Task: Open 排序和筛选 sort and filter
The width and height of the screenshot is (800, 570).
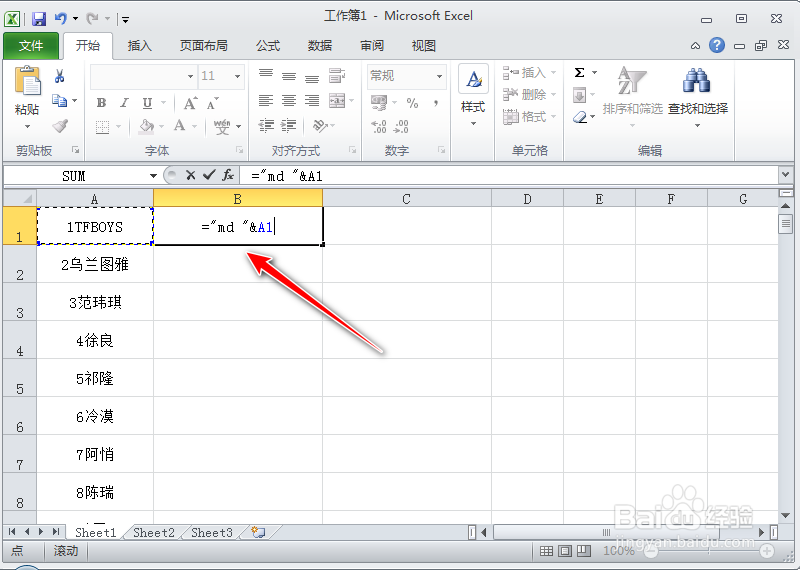Action: 632,96
